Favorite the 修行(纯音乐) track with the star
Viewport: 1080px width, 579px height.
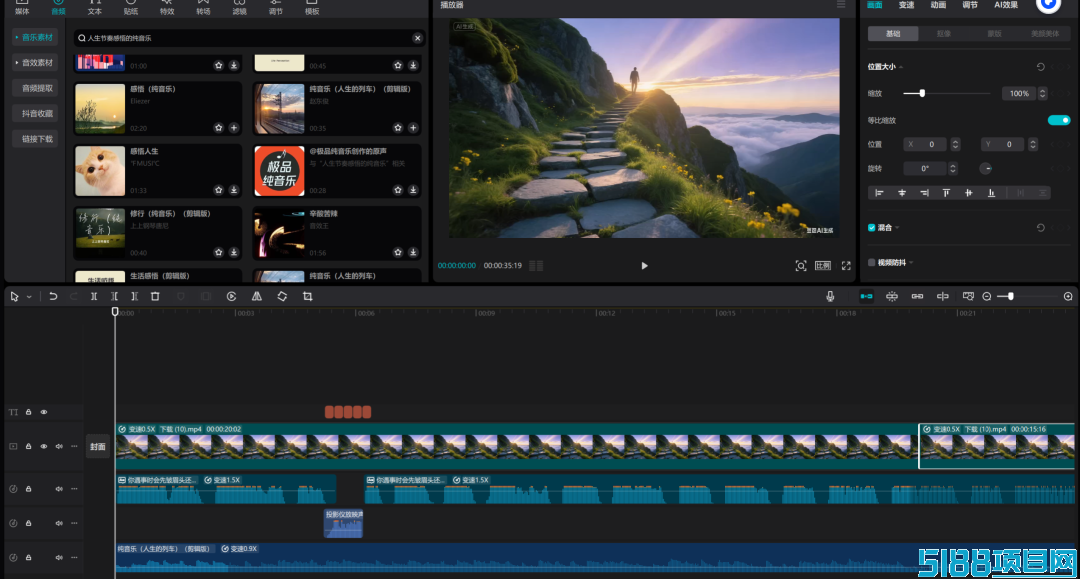click(218, 253)
